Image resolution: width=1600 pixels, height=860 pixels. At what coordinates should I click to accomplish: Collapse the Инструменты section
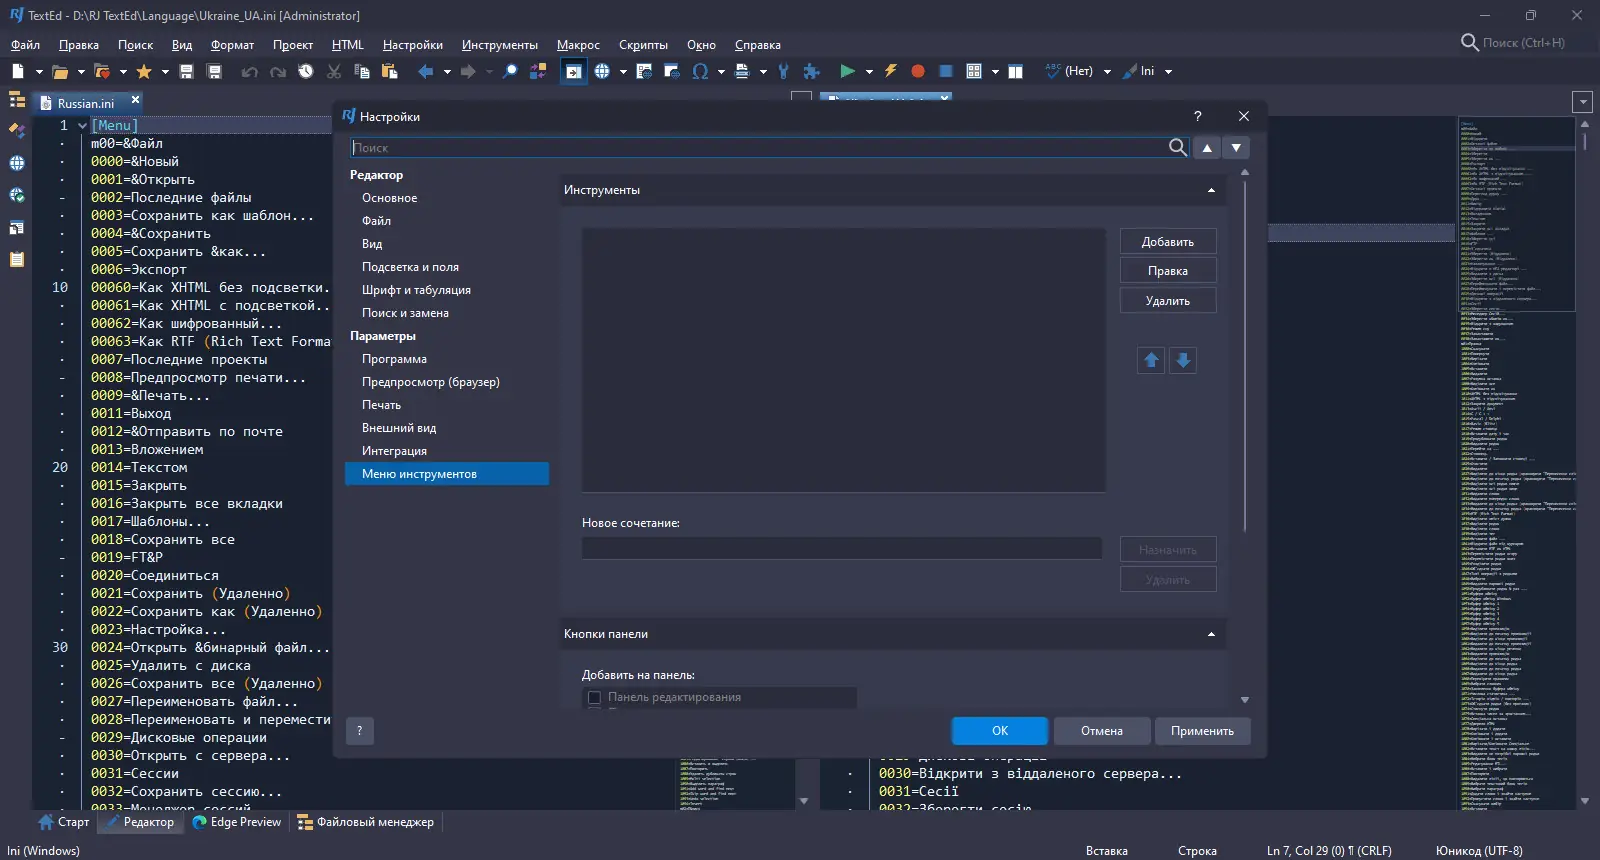pos(1211,190)
